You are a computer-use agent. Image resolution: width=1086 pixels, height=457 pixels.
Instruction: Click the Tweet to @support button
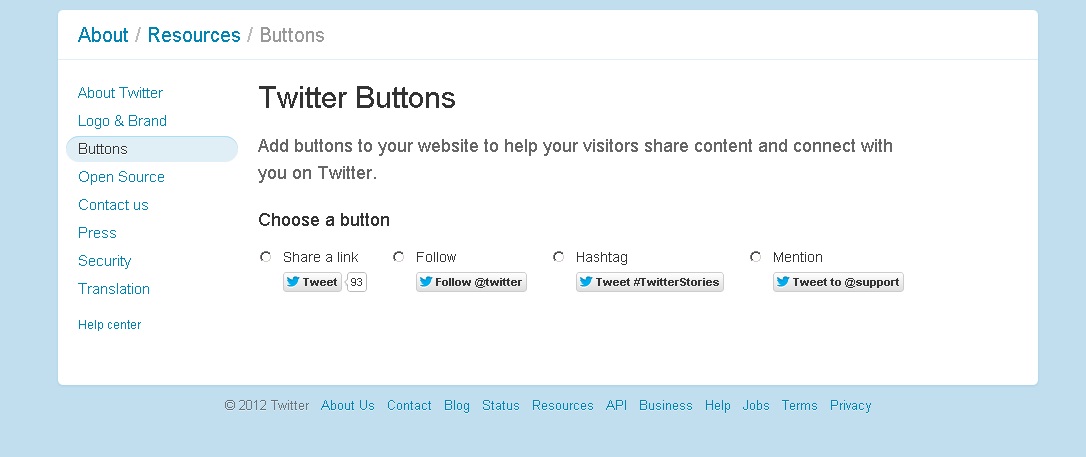pos(838,282)
